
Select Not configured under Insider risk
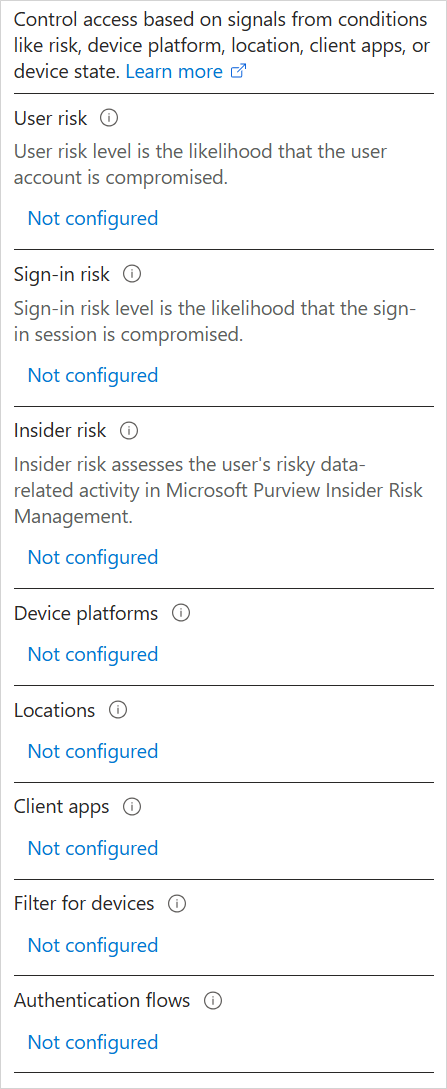coord(93,557)
